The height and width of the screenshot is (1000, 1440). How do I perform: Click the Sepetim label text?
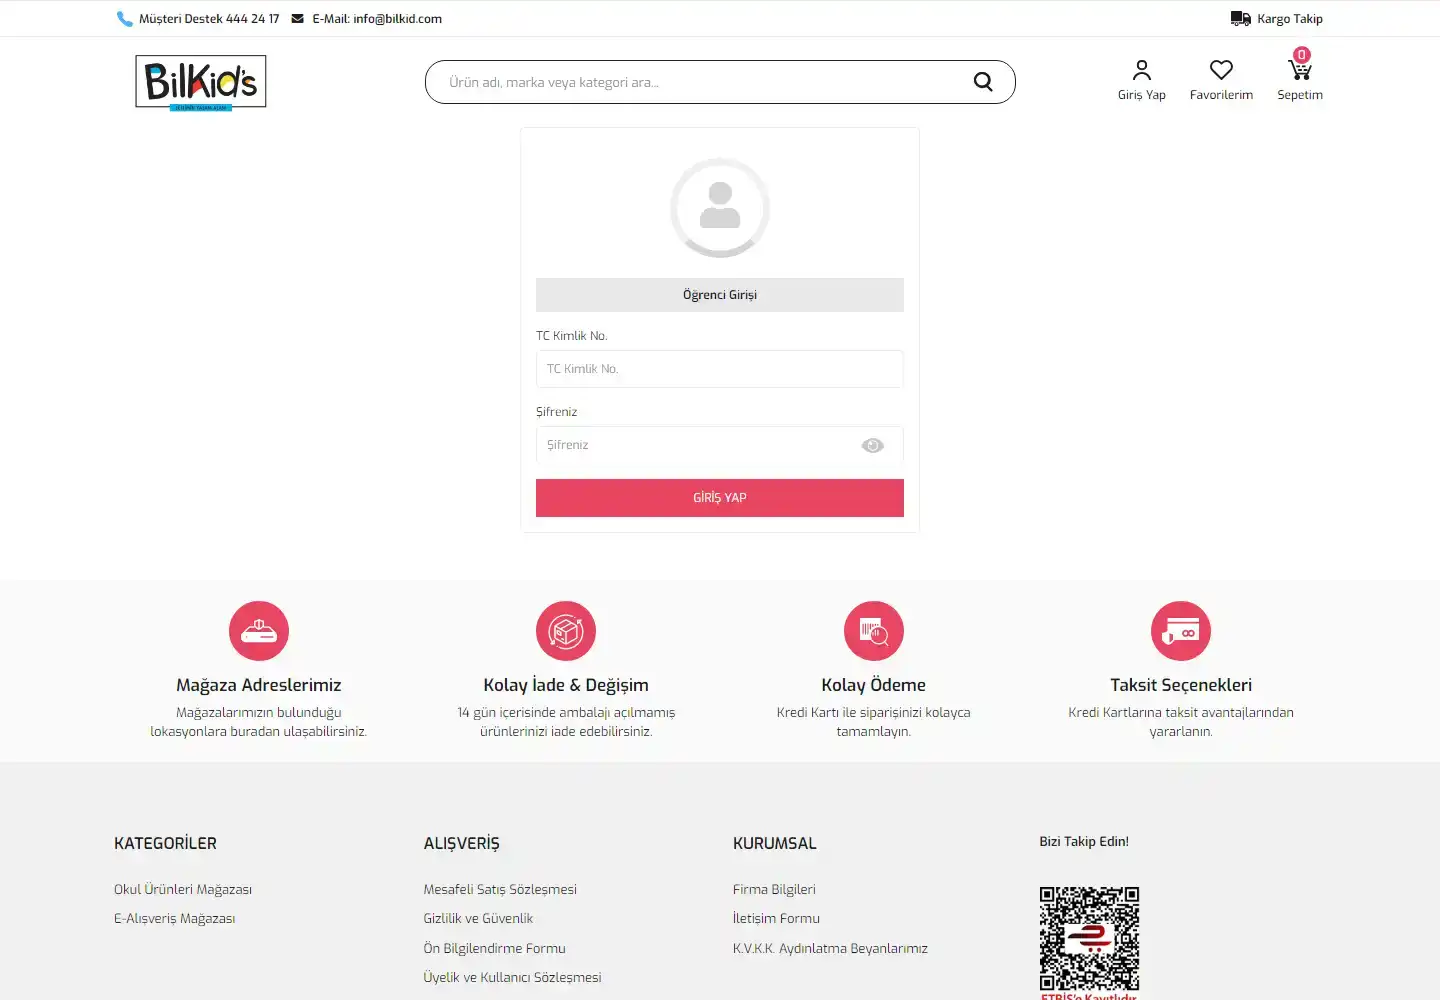pyautogui.click(x=1300, y=95)
